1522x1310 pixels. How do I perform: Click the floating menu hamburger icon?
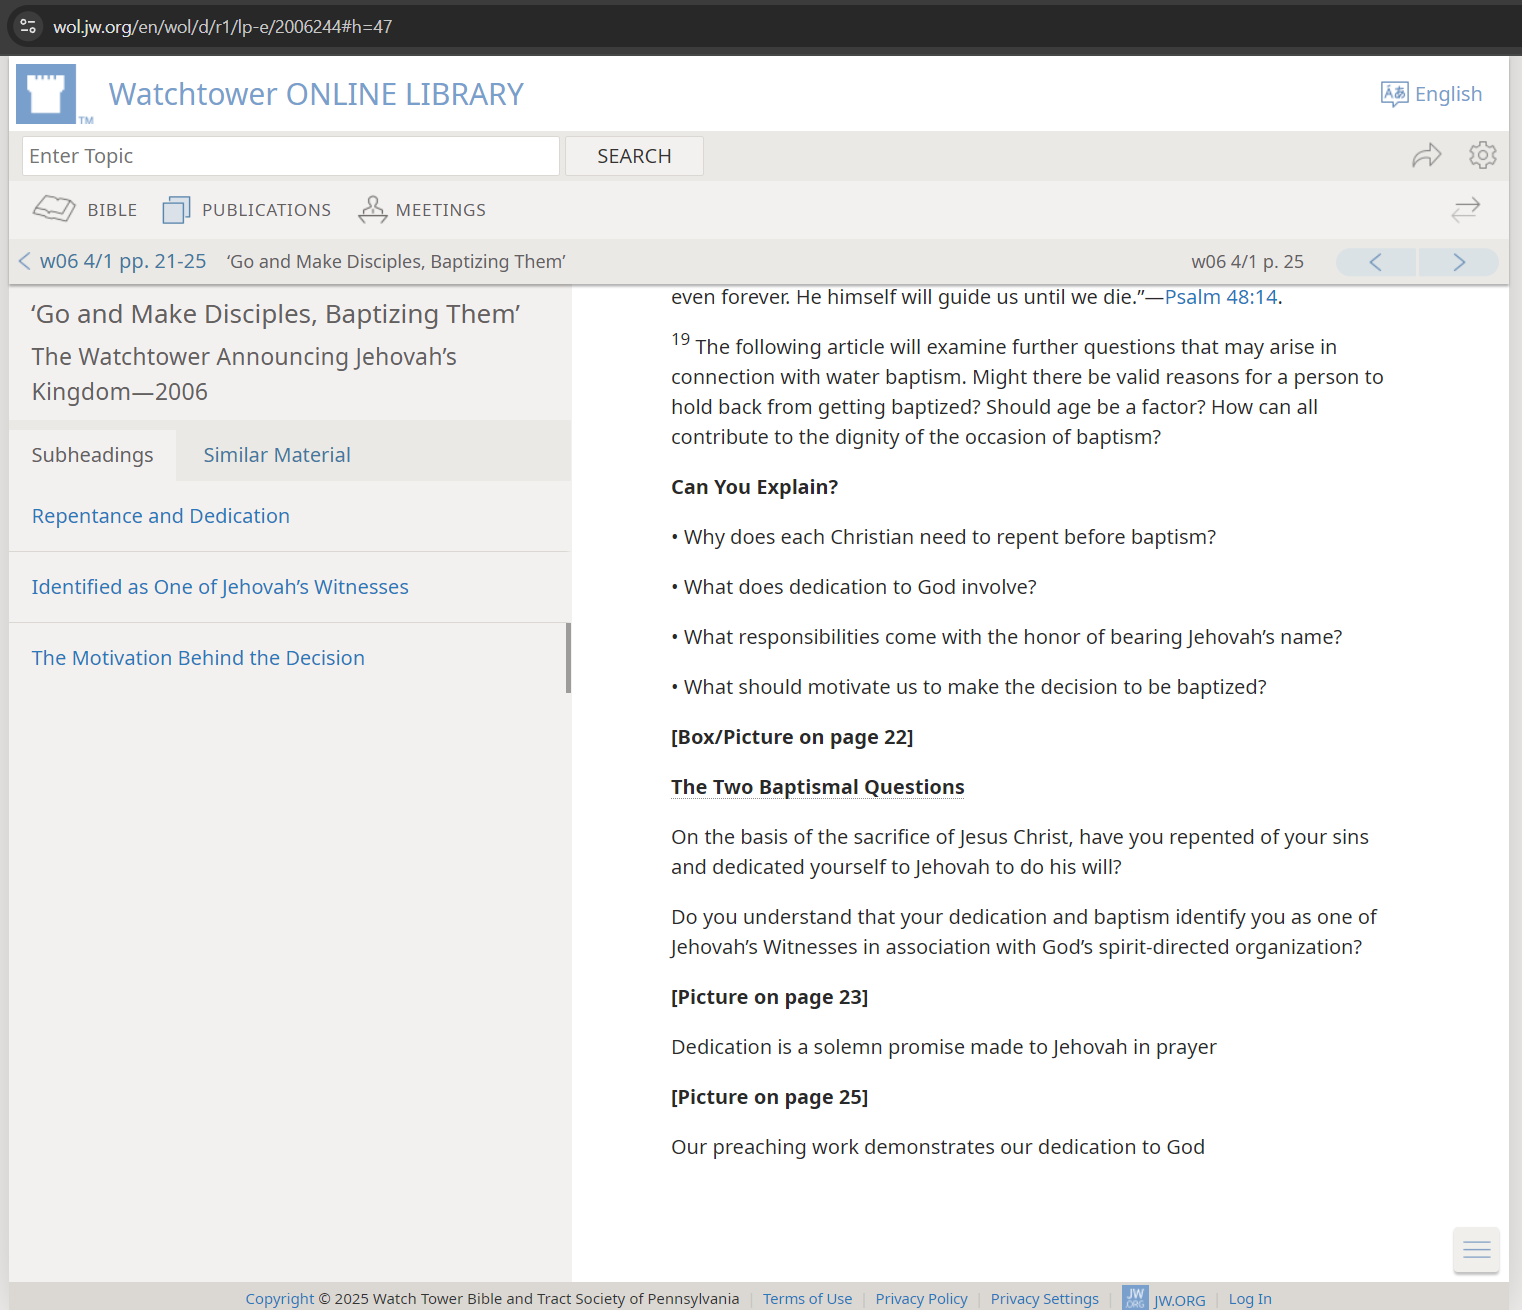click(1476, 1249)
